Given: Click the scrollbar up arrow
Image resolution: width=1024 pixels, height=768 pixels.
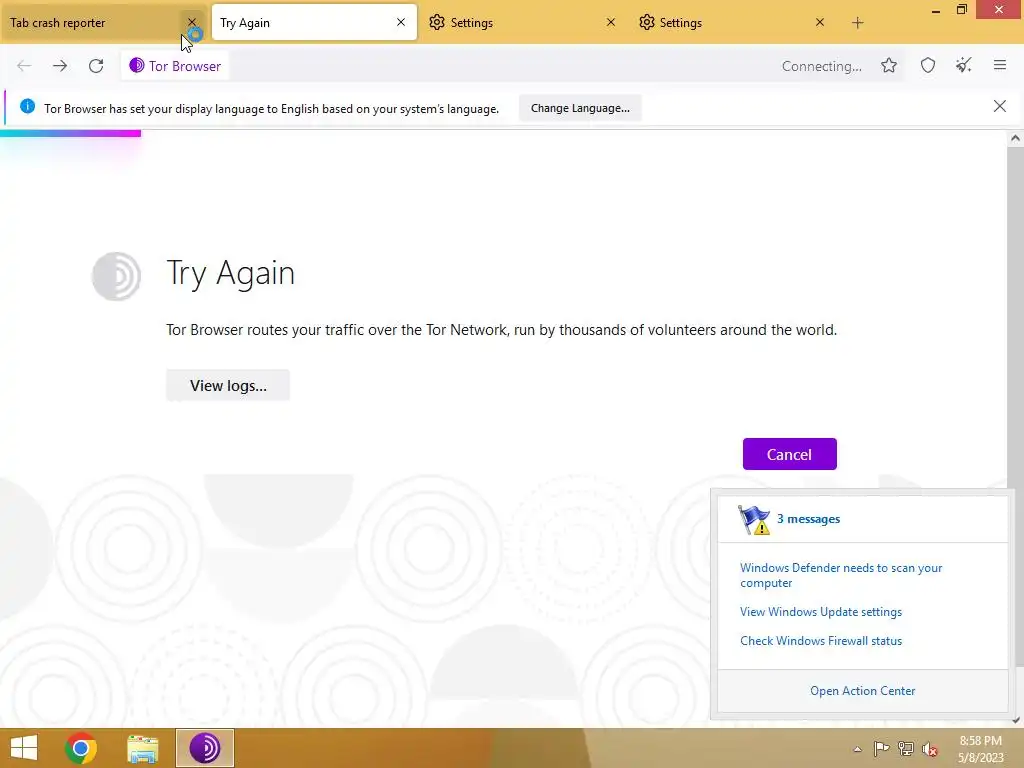Looking at the screenshot, I should pyautogui.click(x=1015, y=138).
